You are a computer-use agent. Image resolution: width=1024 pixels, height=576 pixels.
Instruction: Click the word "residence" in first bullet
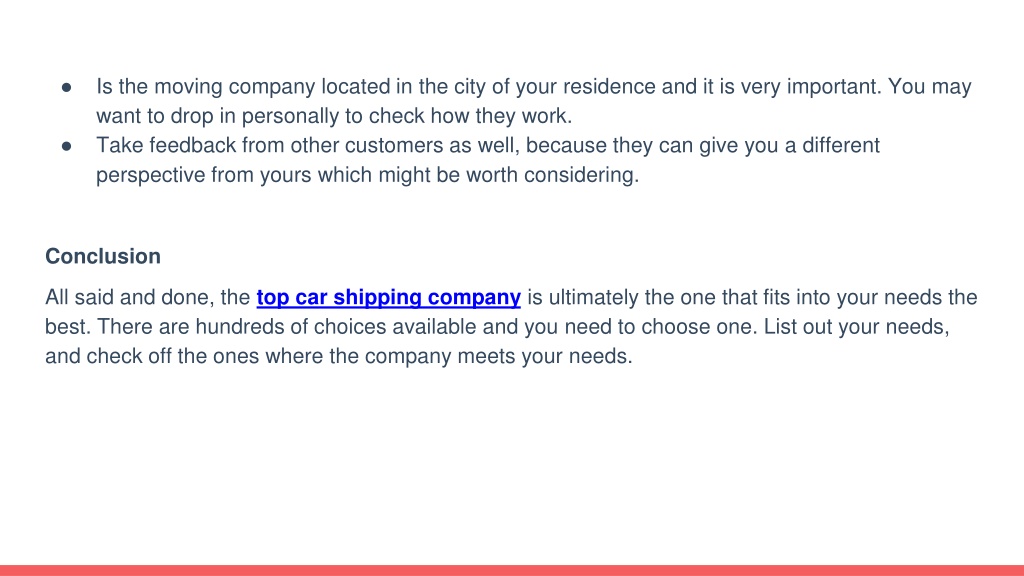[x=609, y=86]
